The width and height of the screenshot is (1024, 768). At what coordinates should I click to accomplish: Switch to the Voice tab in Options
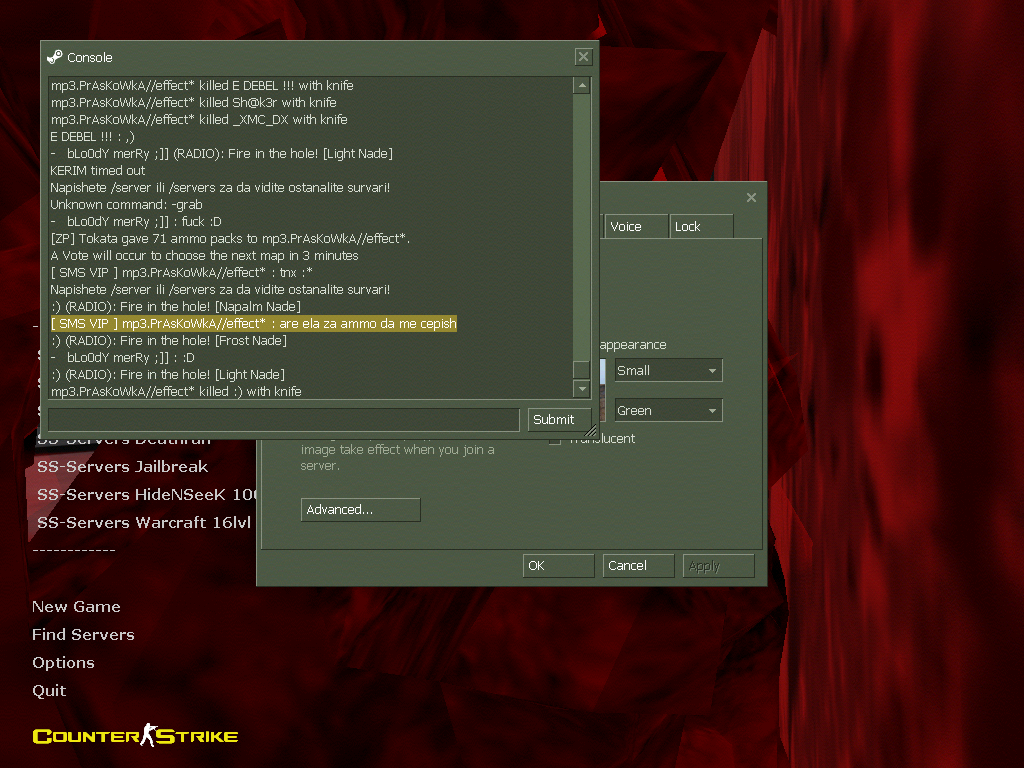pos(636,227)
